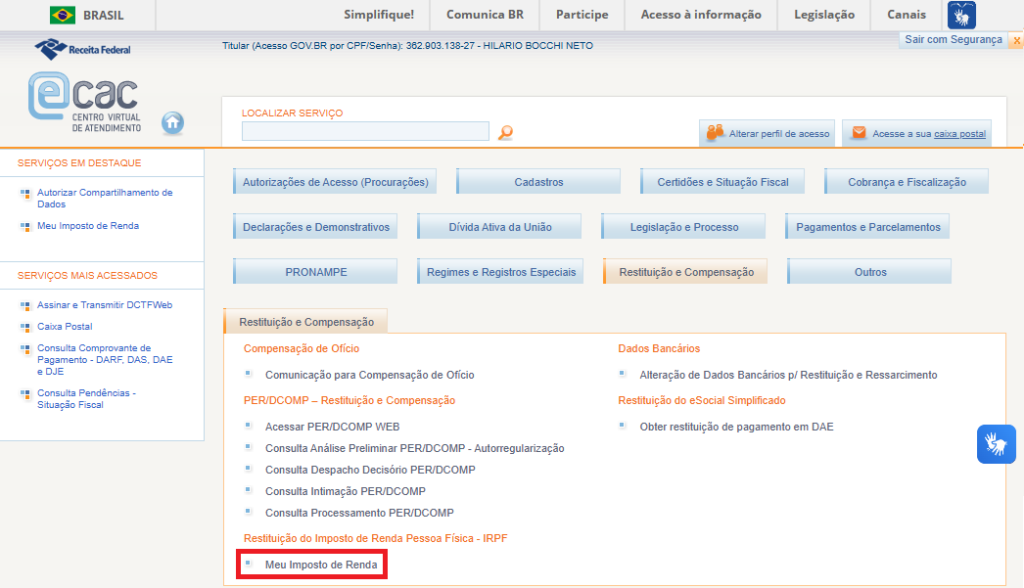Click the e-CAC Centro Virtual logo
This screenshot has width=1024, height=588.
[85, 103]
